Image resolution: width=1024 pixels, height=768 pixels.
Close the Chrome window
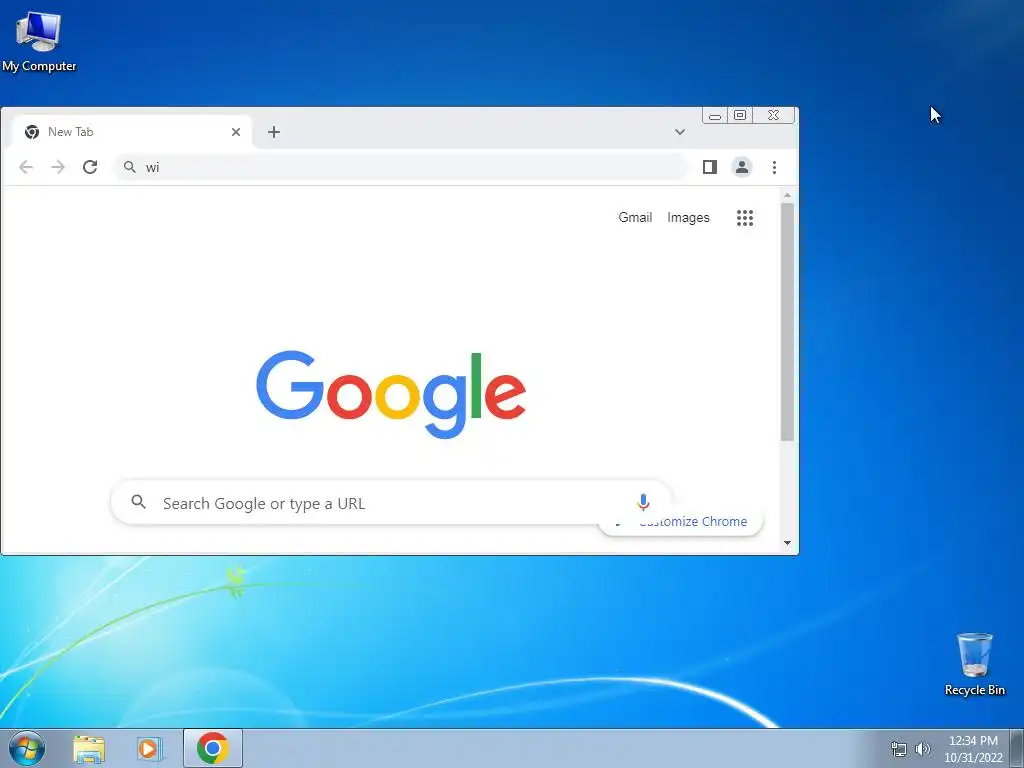tap(773, 116)
